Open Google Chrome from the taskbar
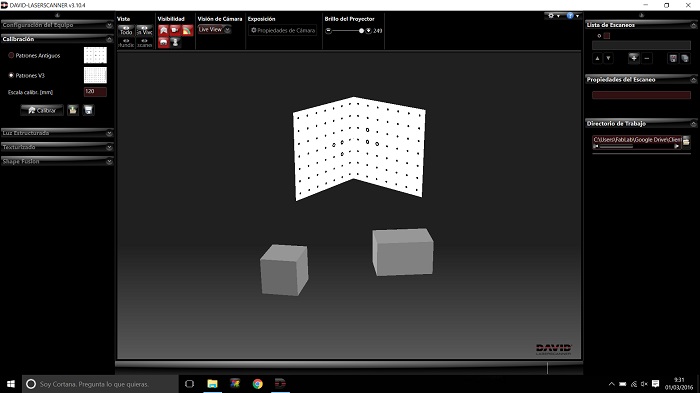 (x=258, y=384)
